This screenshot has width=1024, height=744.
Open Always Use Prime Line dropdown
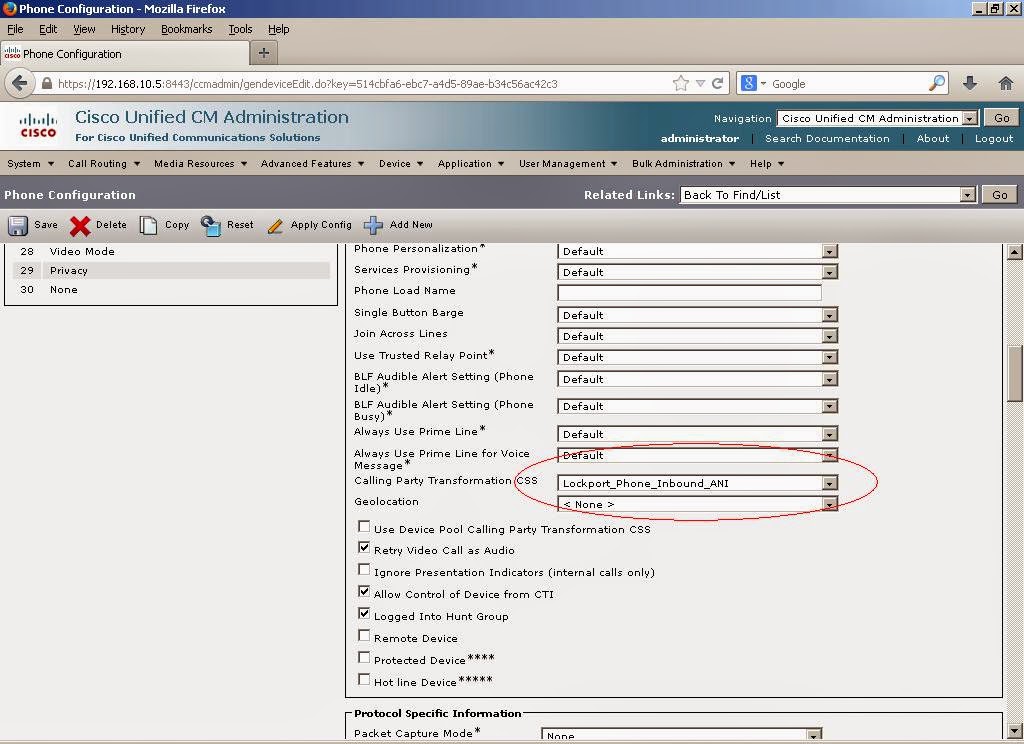(x=697, y=434)
